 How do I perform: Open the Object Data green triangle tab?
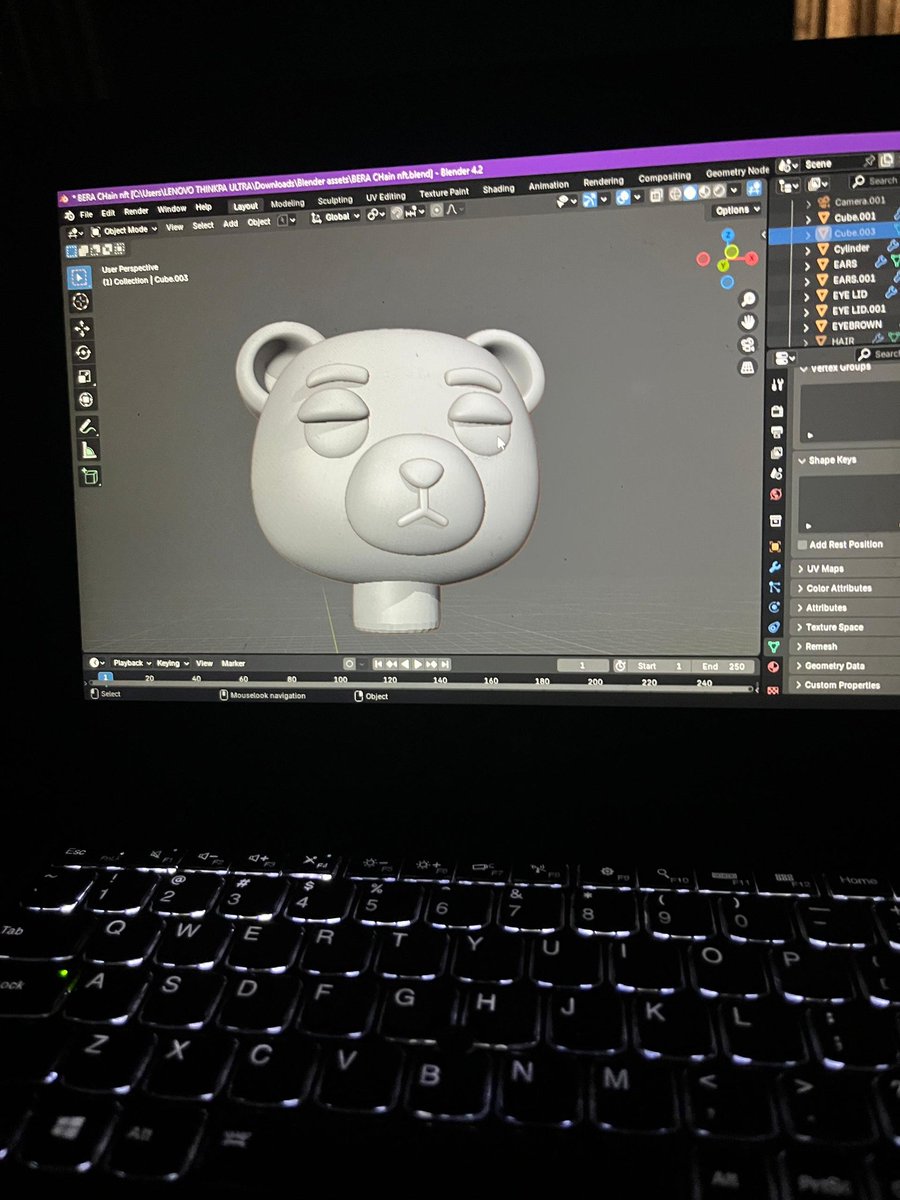click(x=774, y=647)
